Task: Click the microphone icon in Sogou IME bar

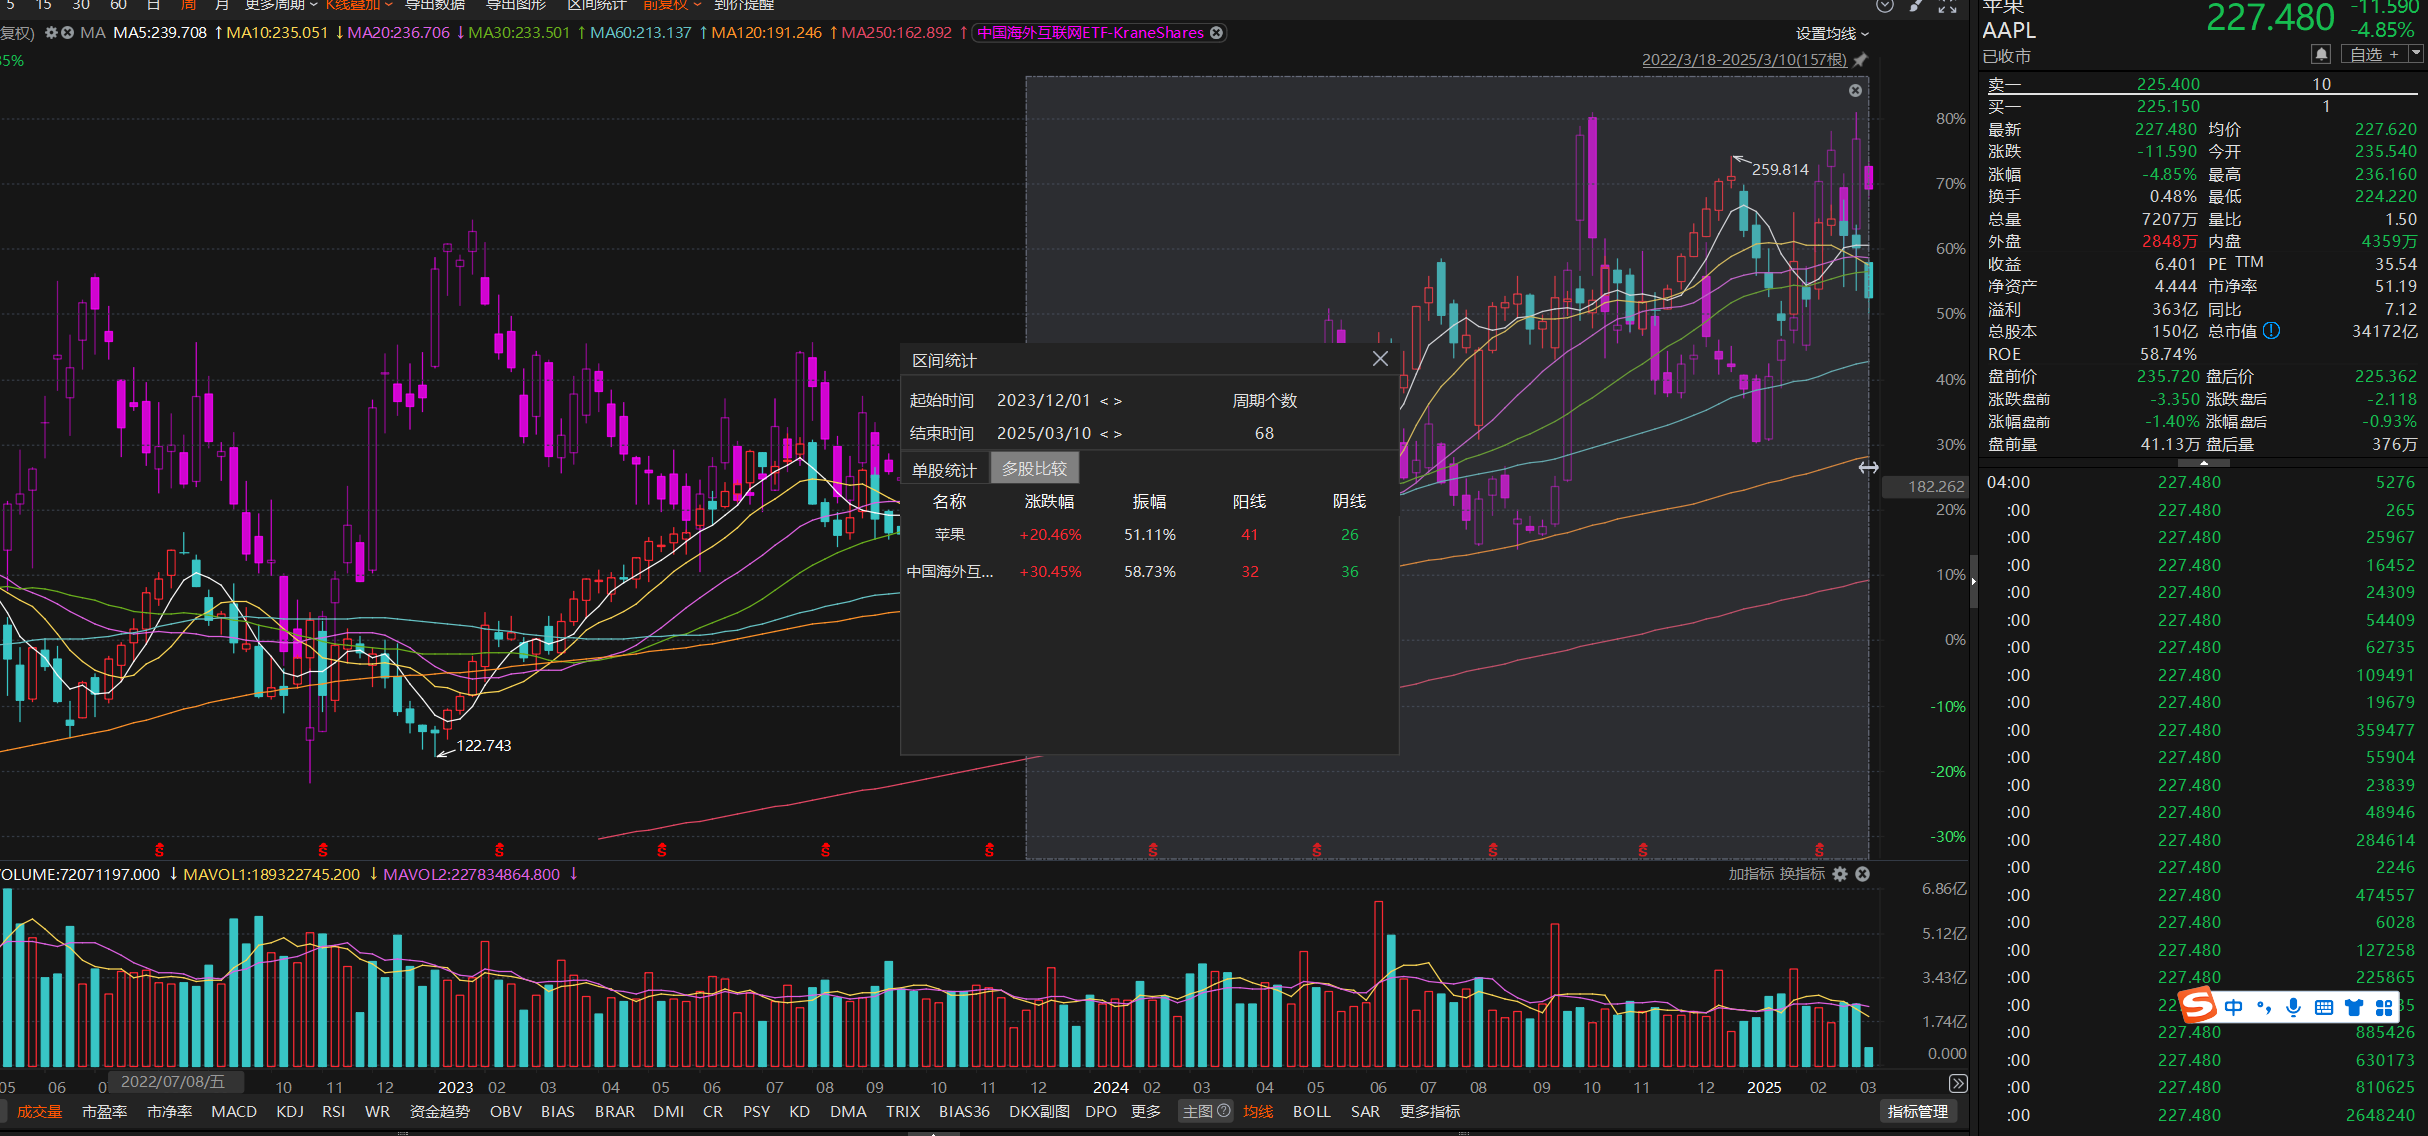Action: point(2293,1007)
